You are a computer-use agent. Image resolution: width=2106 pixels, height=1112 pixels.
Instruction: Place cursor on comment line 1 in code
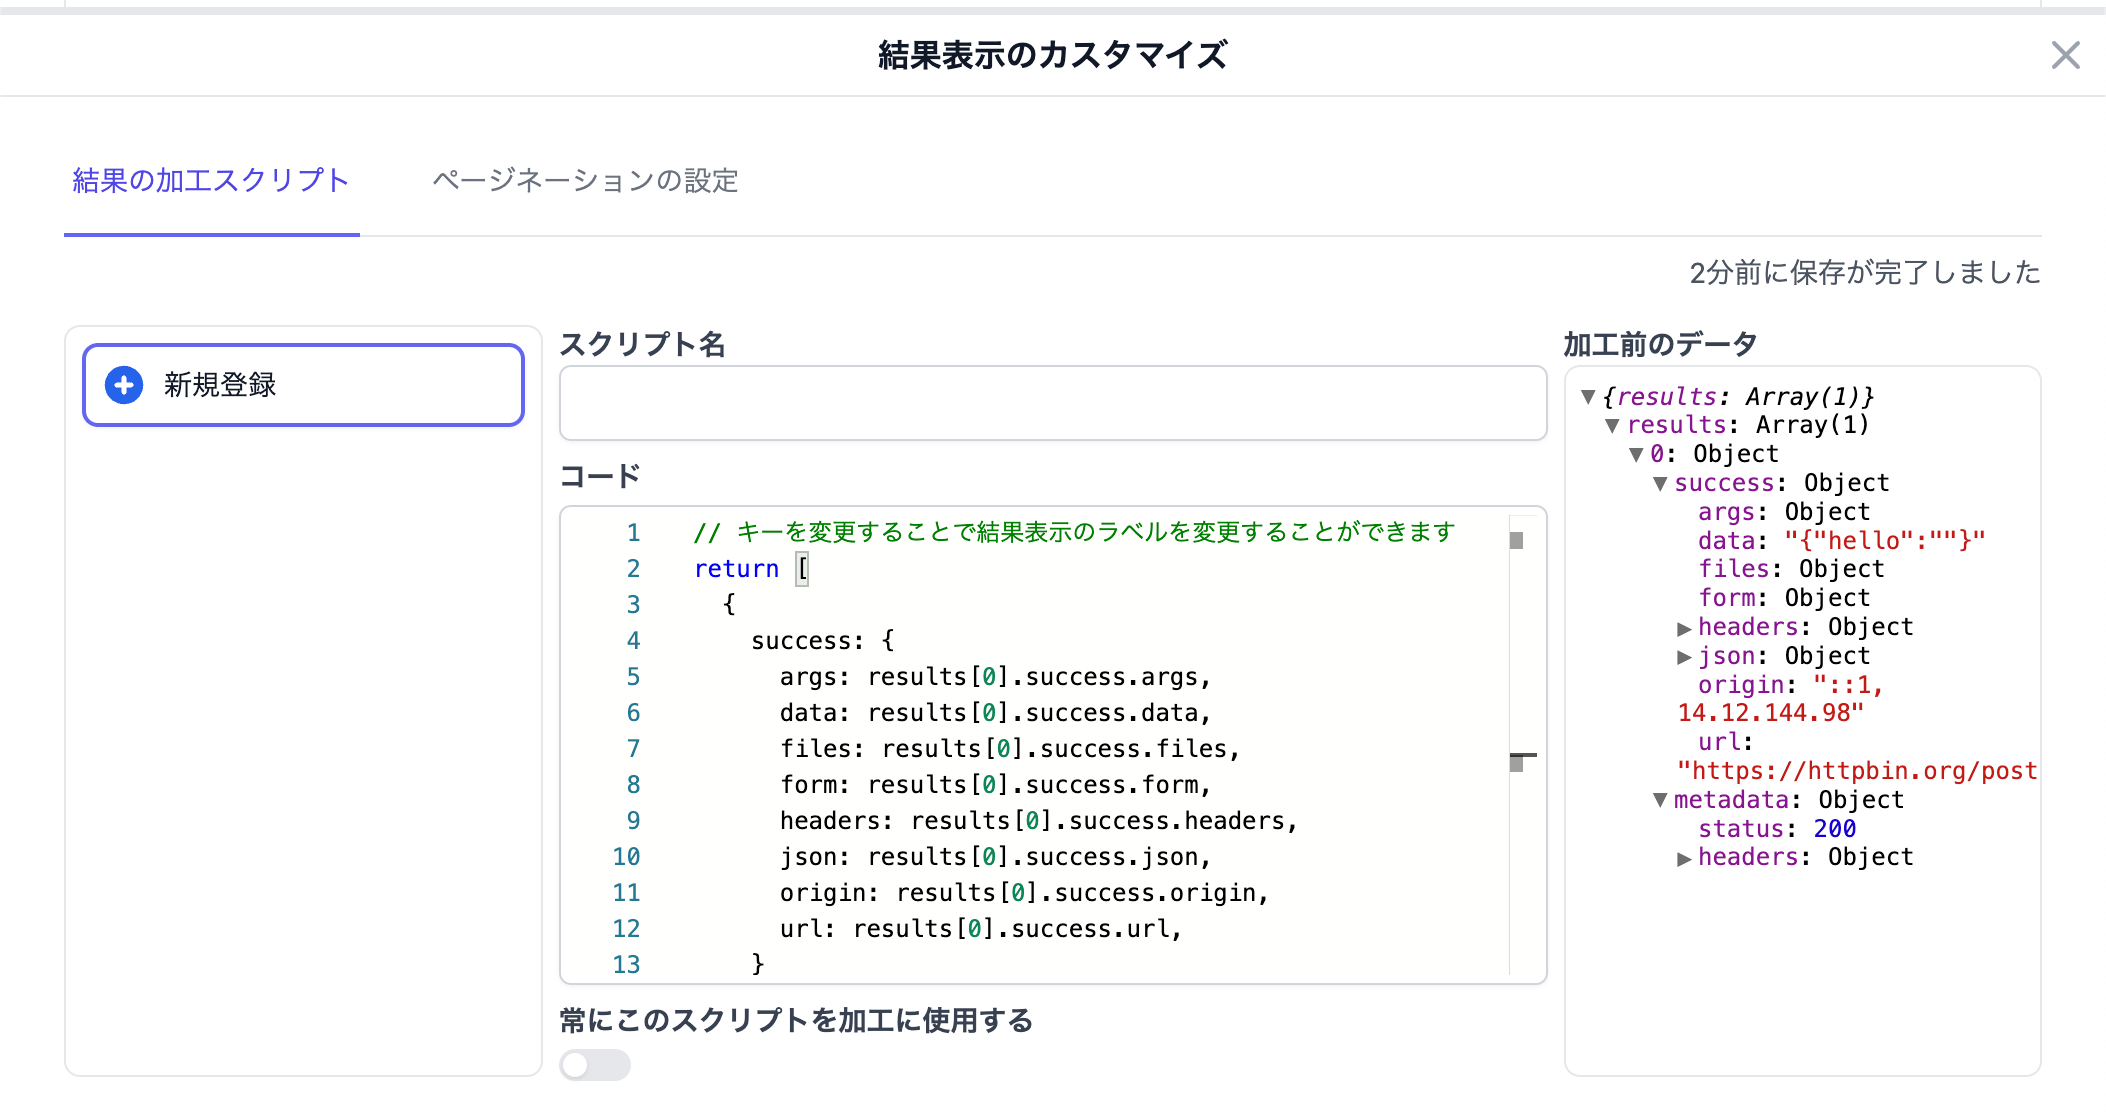(x=1074, y=532)
